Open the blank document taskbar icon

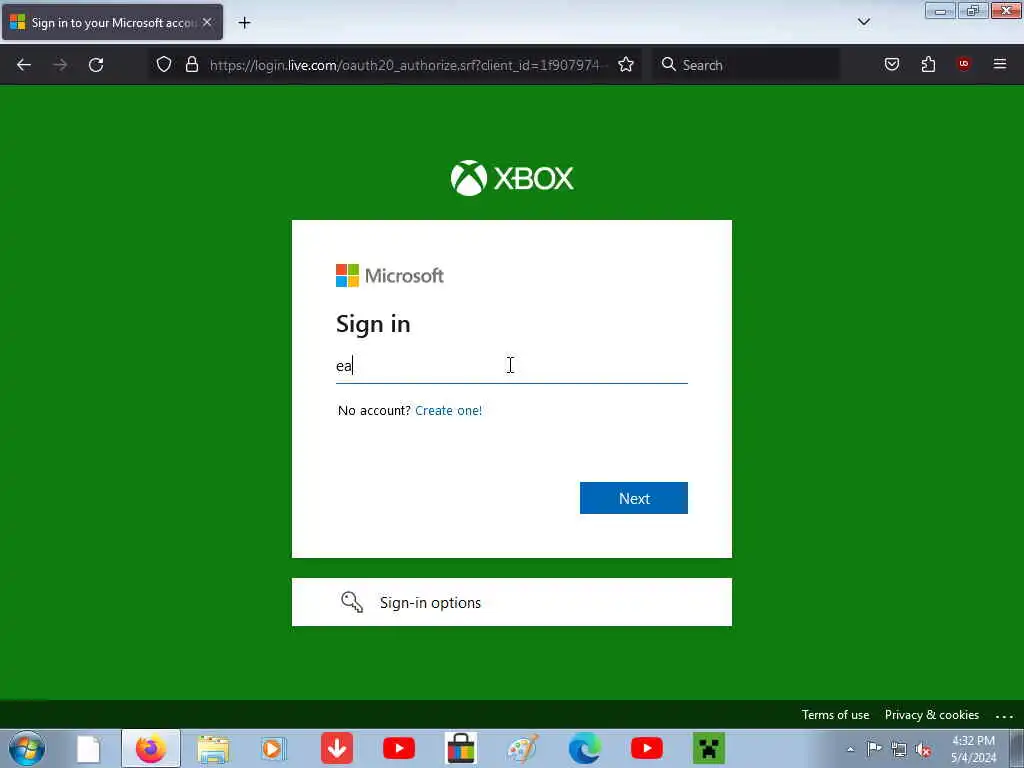pyautogui.click(x=88, y=748)
